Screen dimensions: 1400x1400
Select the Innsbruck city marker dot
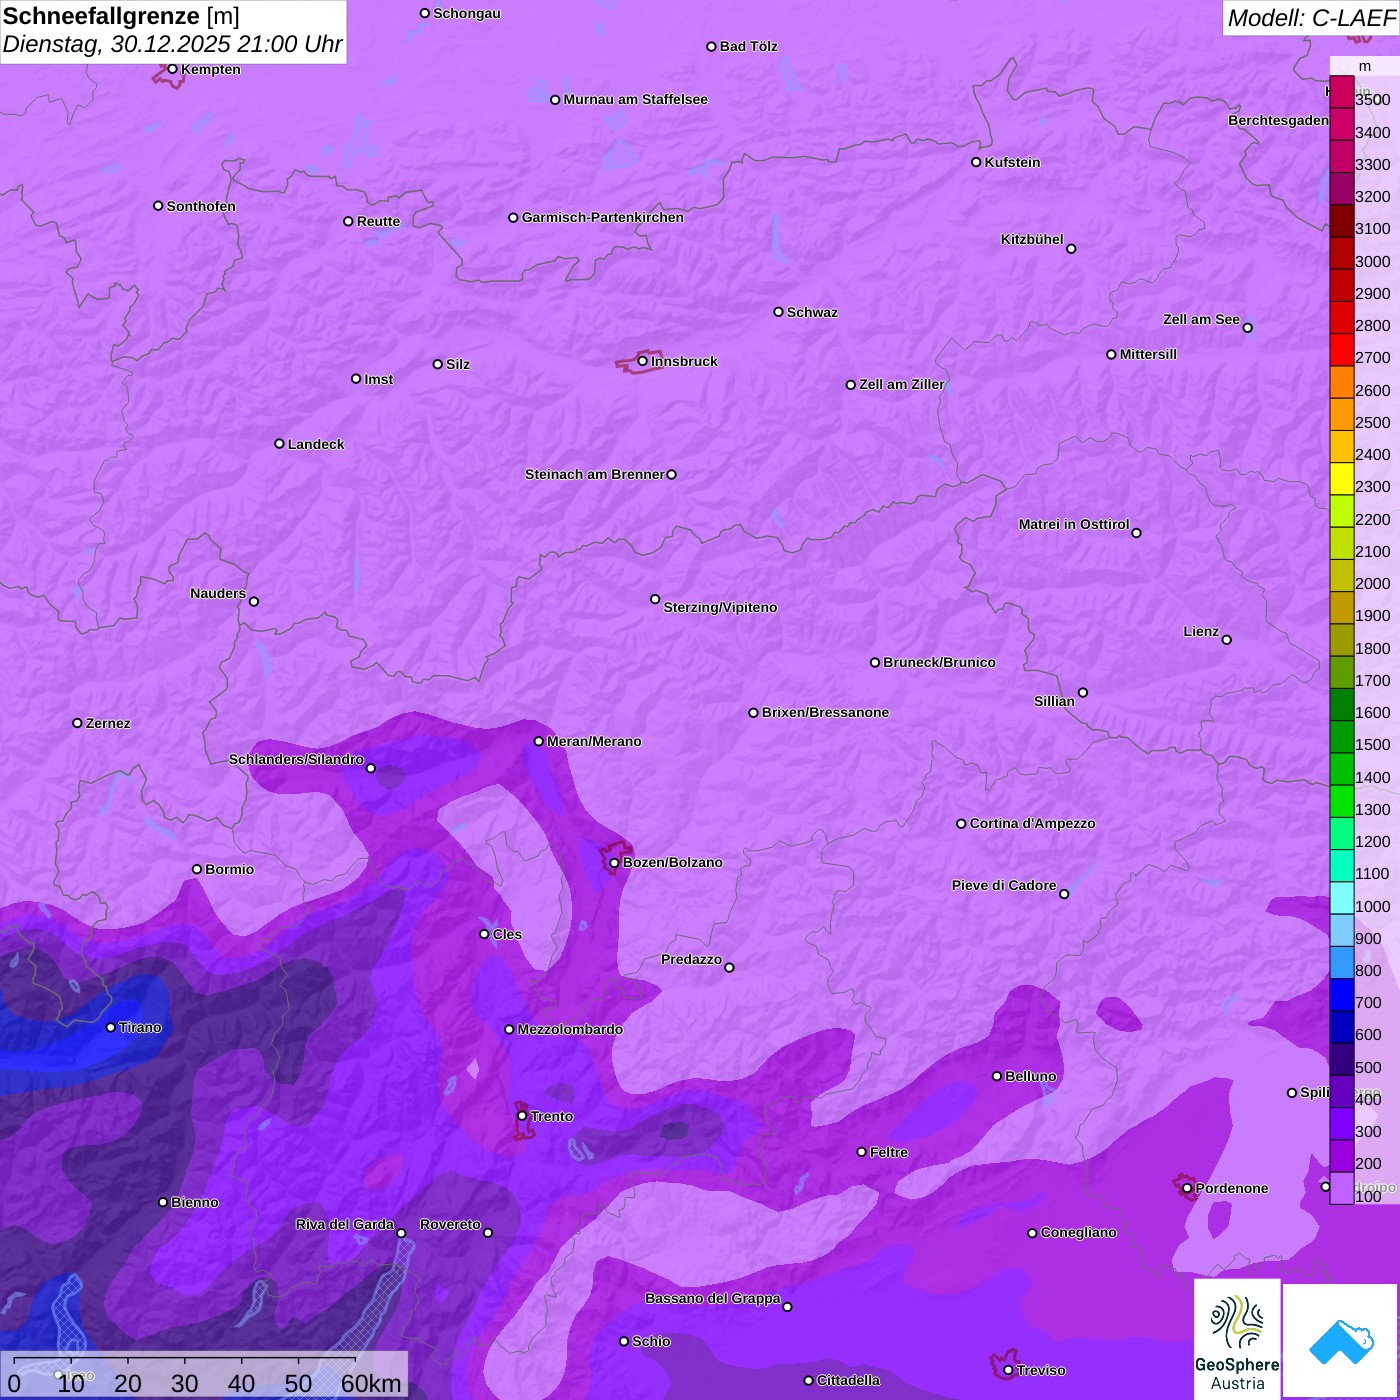tap(643, 361)
